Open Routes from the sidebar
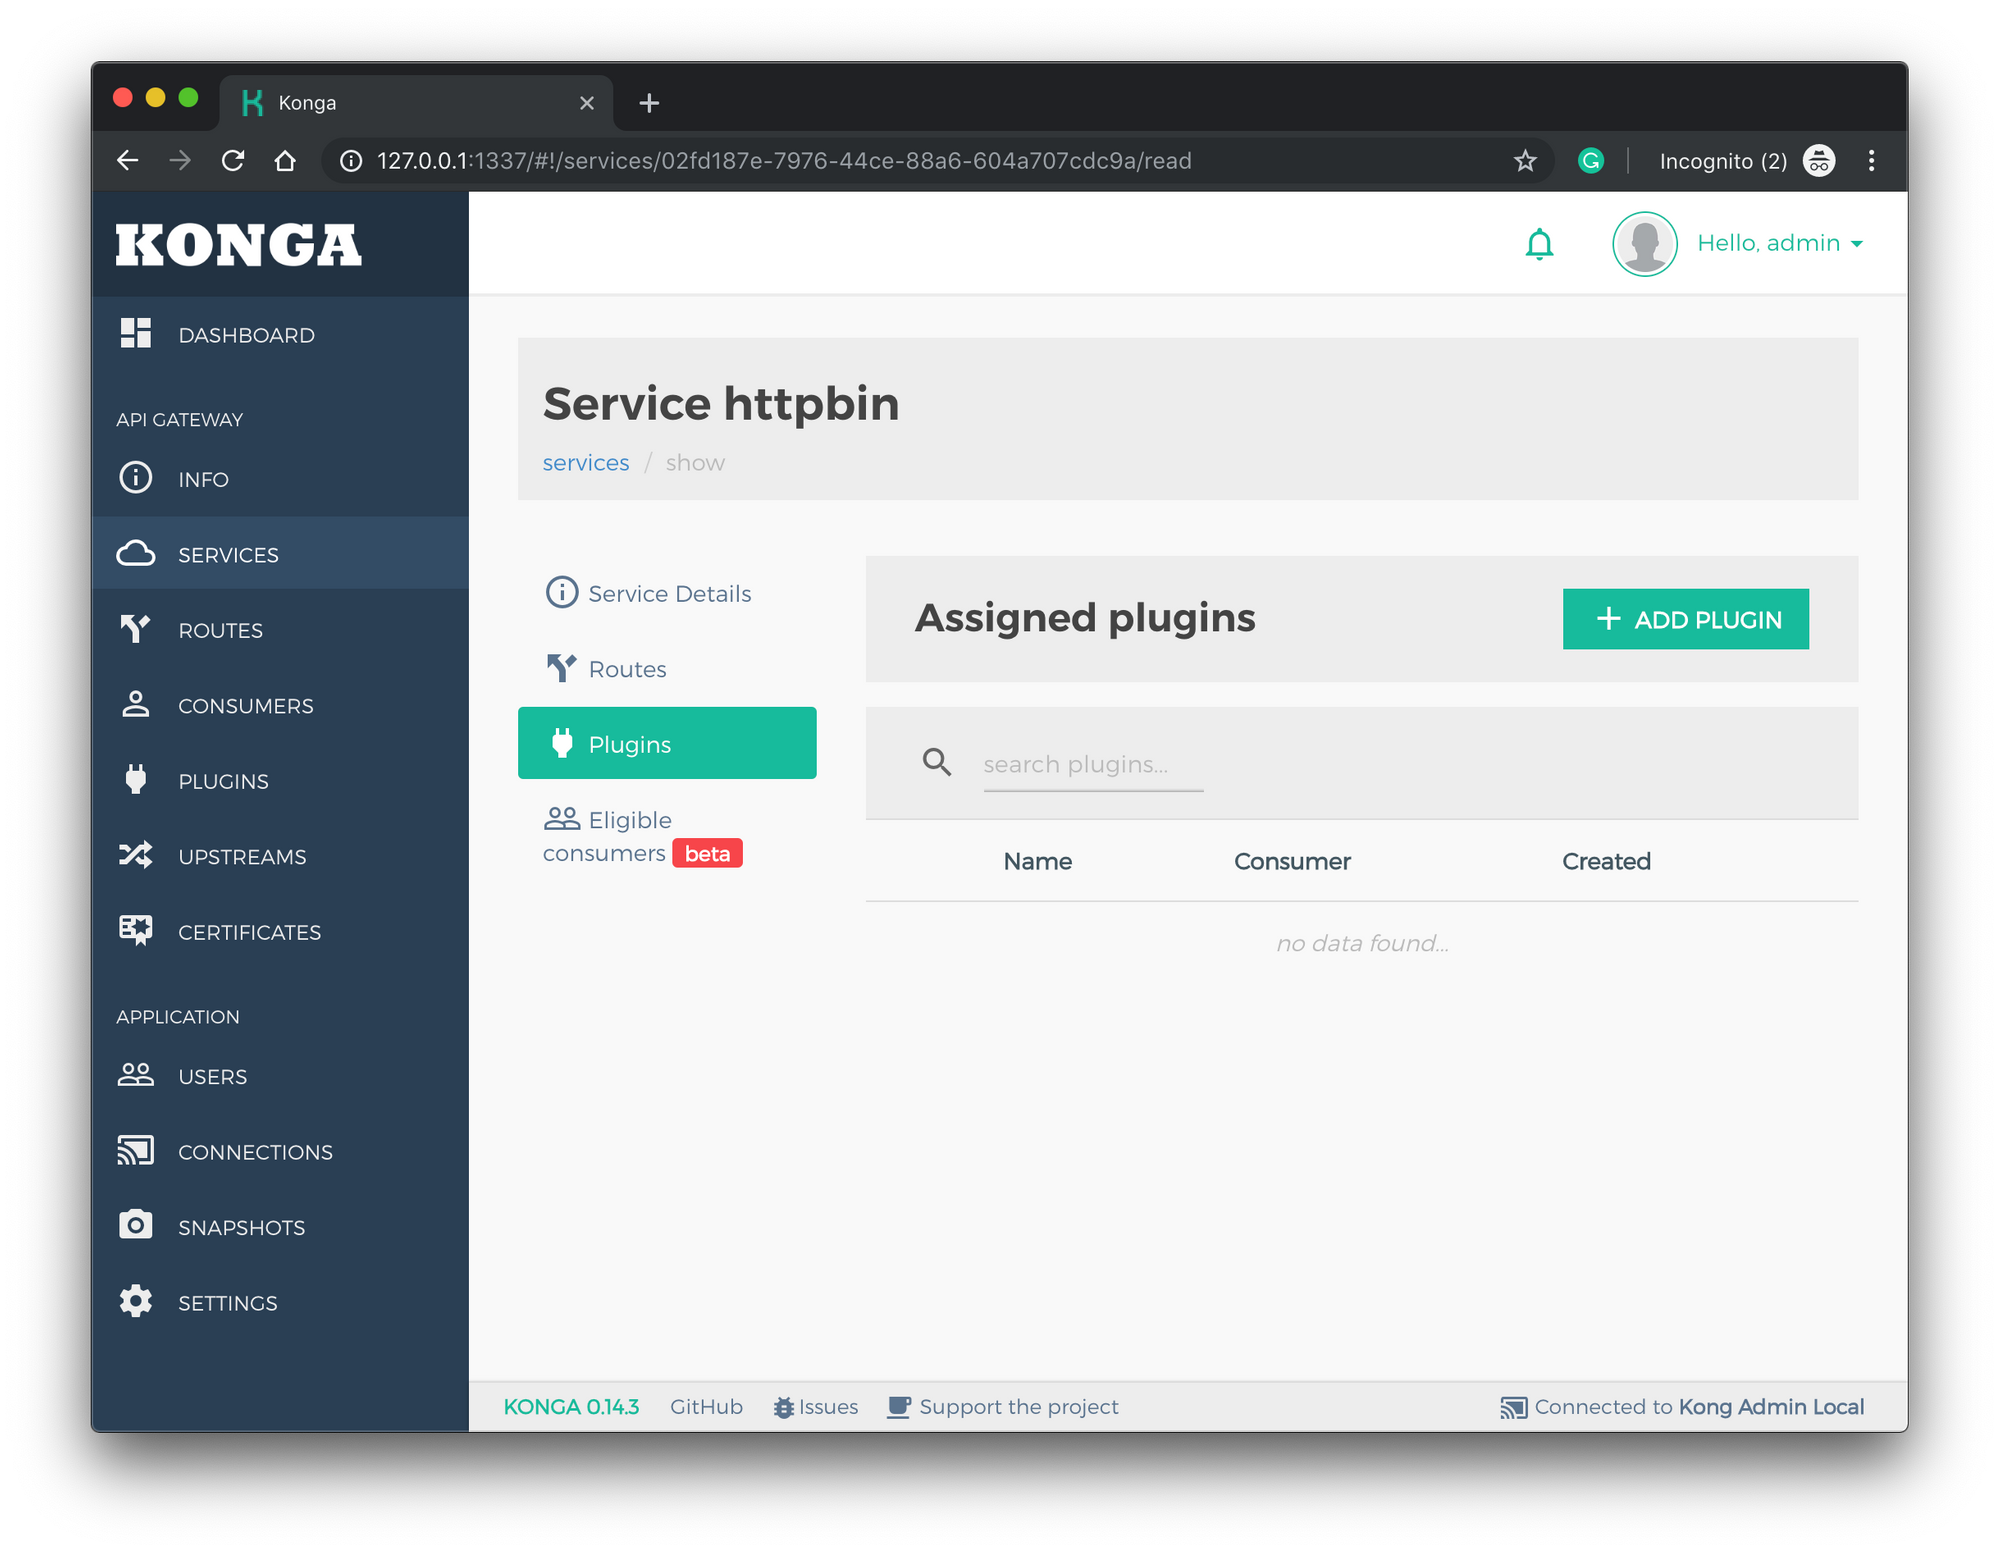This screenshot has width=2000, height=1554. 220,630
